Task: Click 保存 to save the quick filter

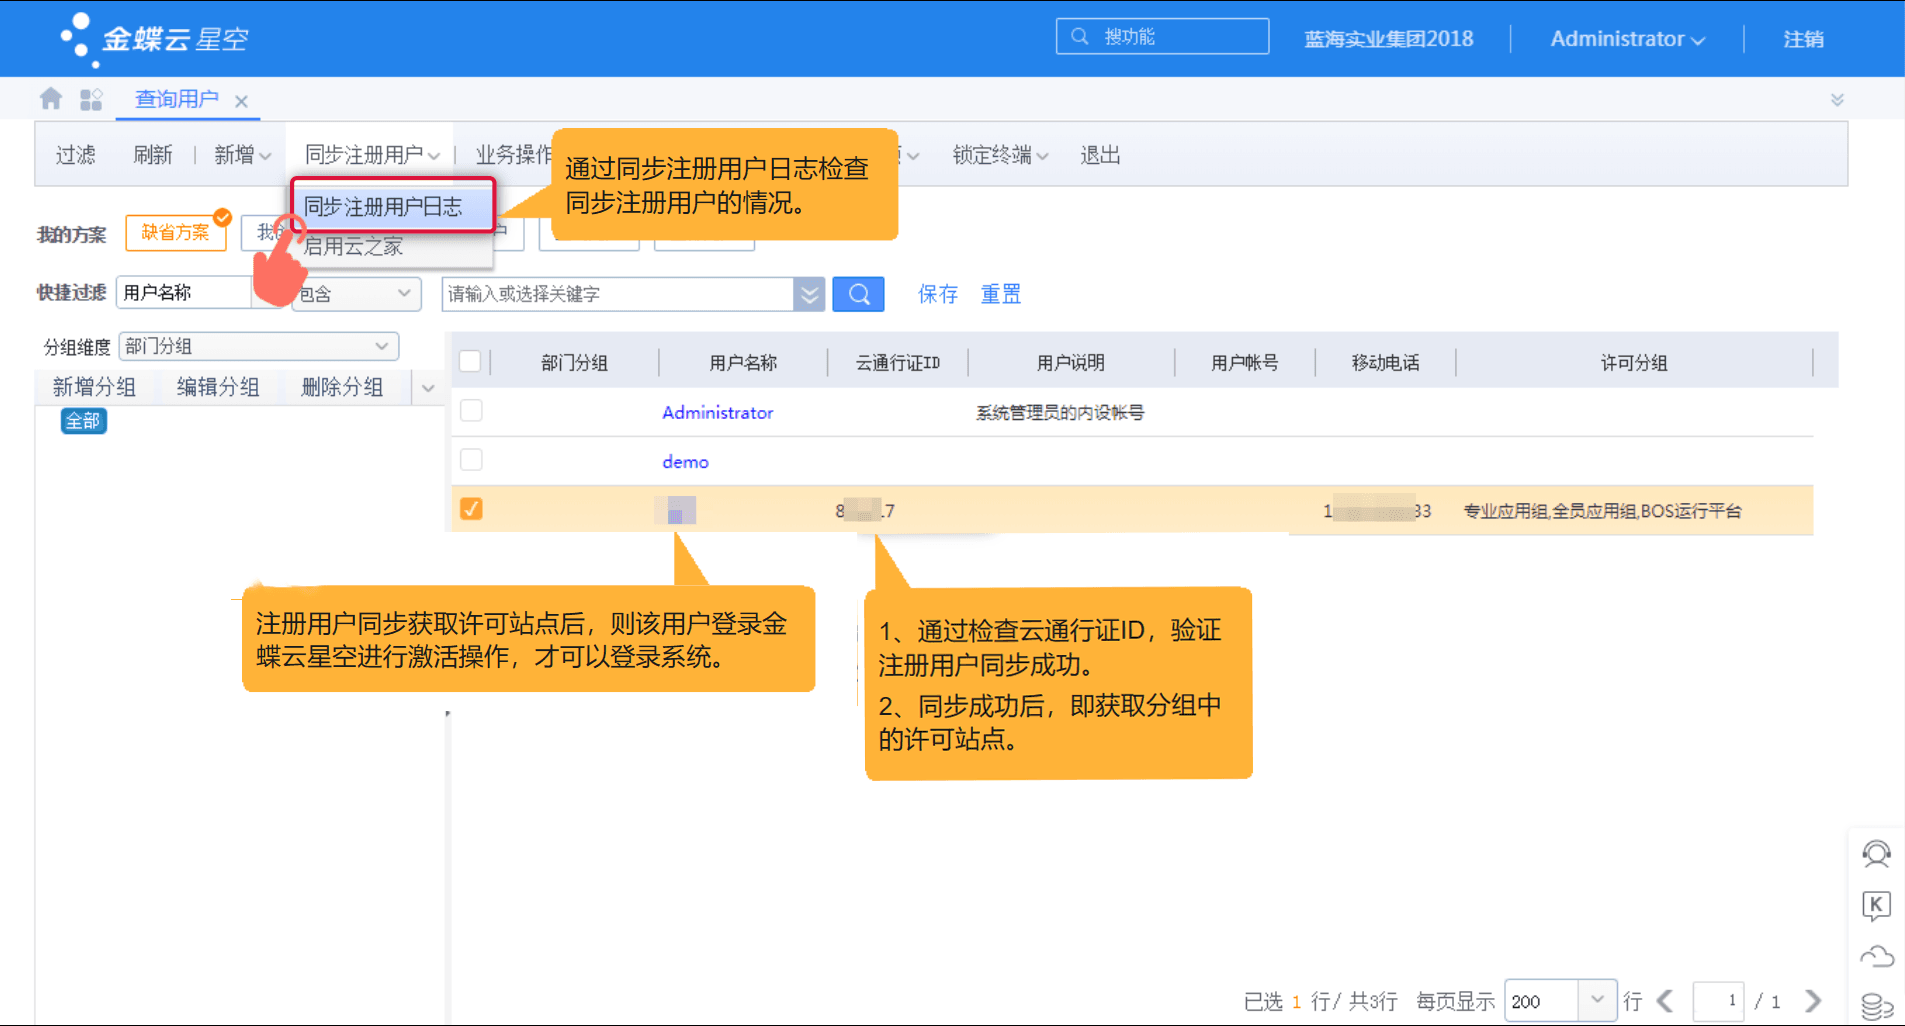Action: click(x=936, y=293)
